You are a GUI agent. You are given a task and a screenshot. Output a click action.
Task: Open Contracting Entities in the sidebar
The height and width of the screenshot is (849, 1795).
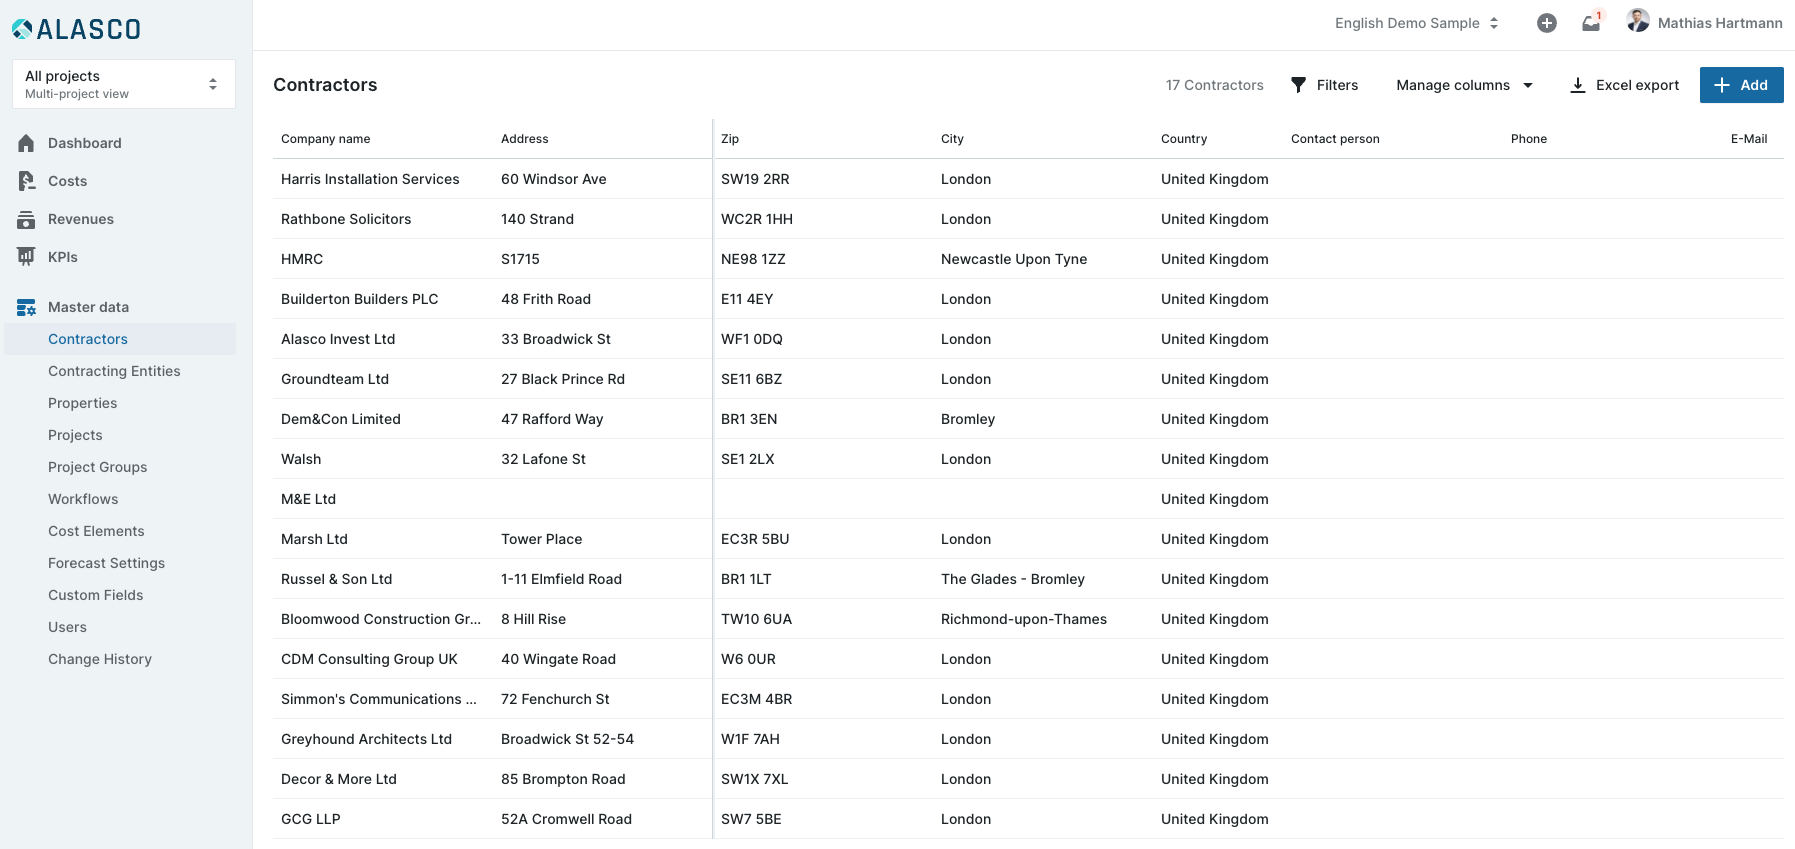click(114, 371)
